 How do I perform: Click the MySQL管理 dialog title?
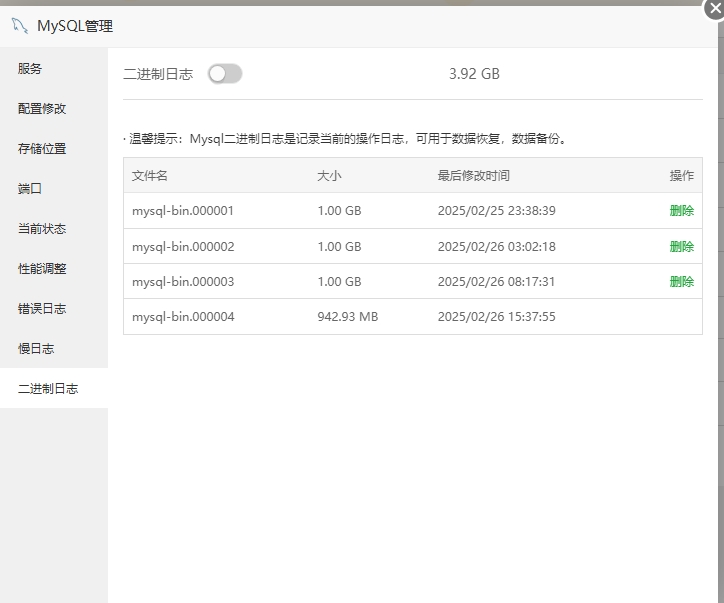click(x=75, y=26)
